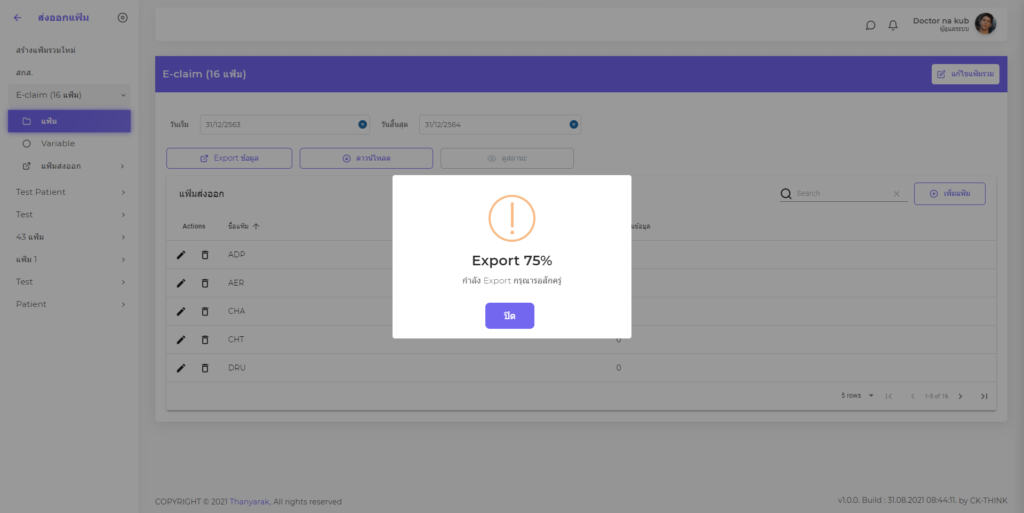Expand the Test Patient sidebar item
The image size is (1024, 513).
pyautogui.click(x=123, y=192)
